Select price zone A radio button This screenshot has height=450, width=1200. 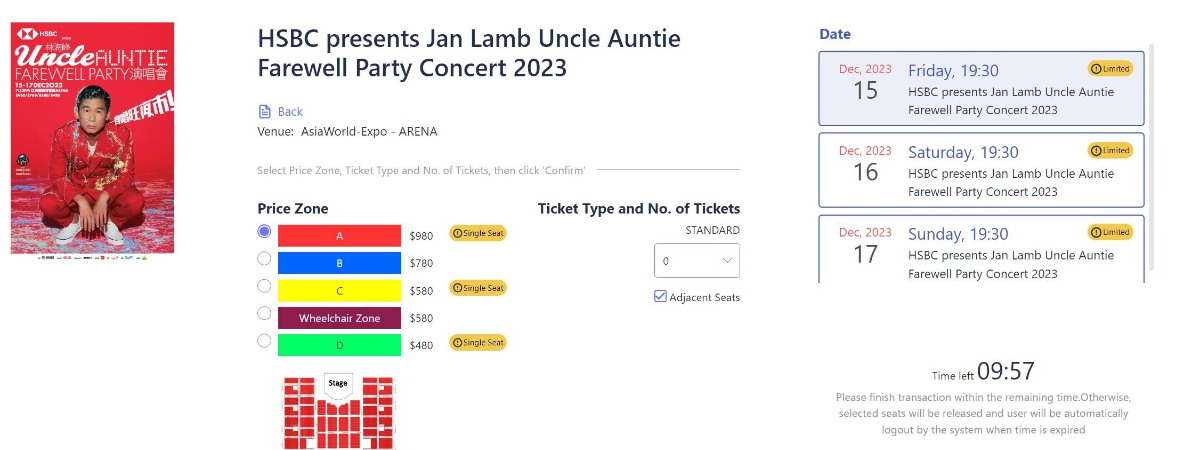pos(264,231)
